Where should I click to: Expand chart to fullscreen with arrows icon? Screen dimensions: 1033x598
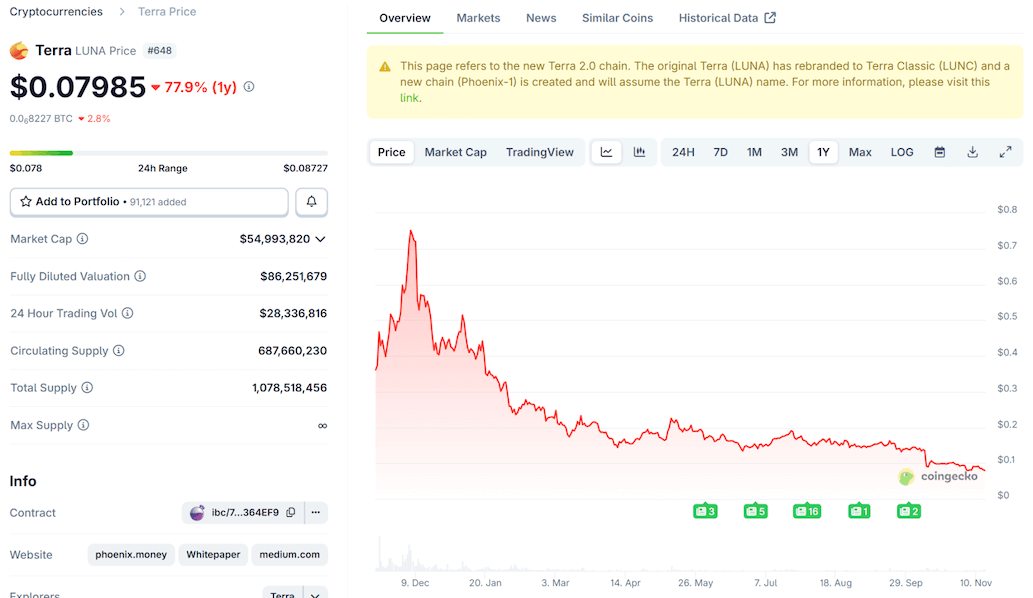coord(1005,151)
